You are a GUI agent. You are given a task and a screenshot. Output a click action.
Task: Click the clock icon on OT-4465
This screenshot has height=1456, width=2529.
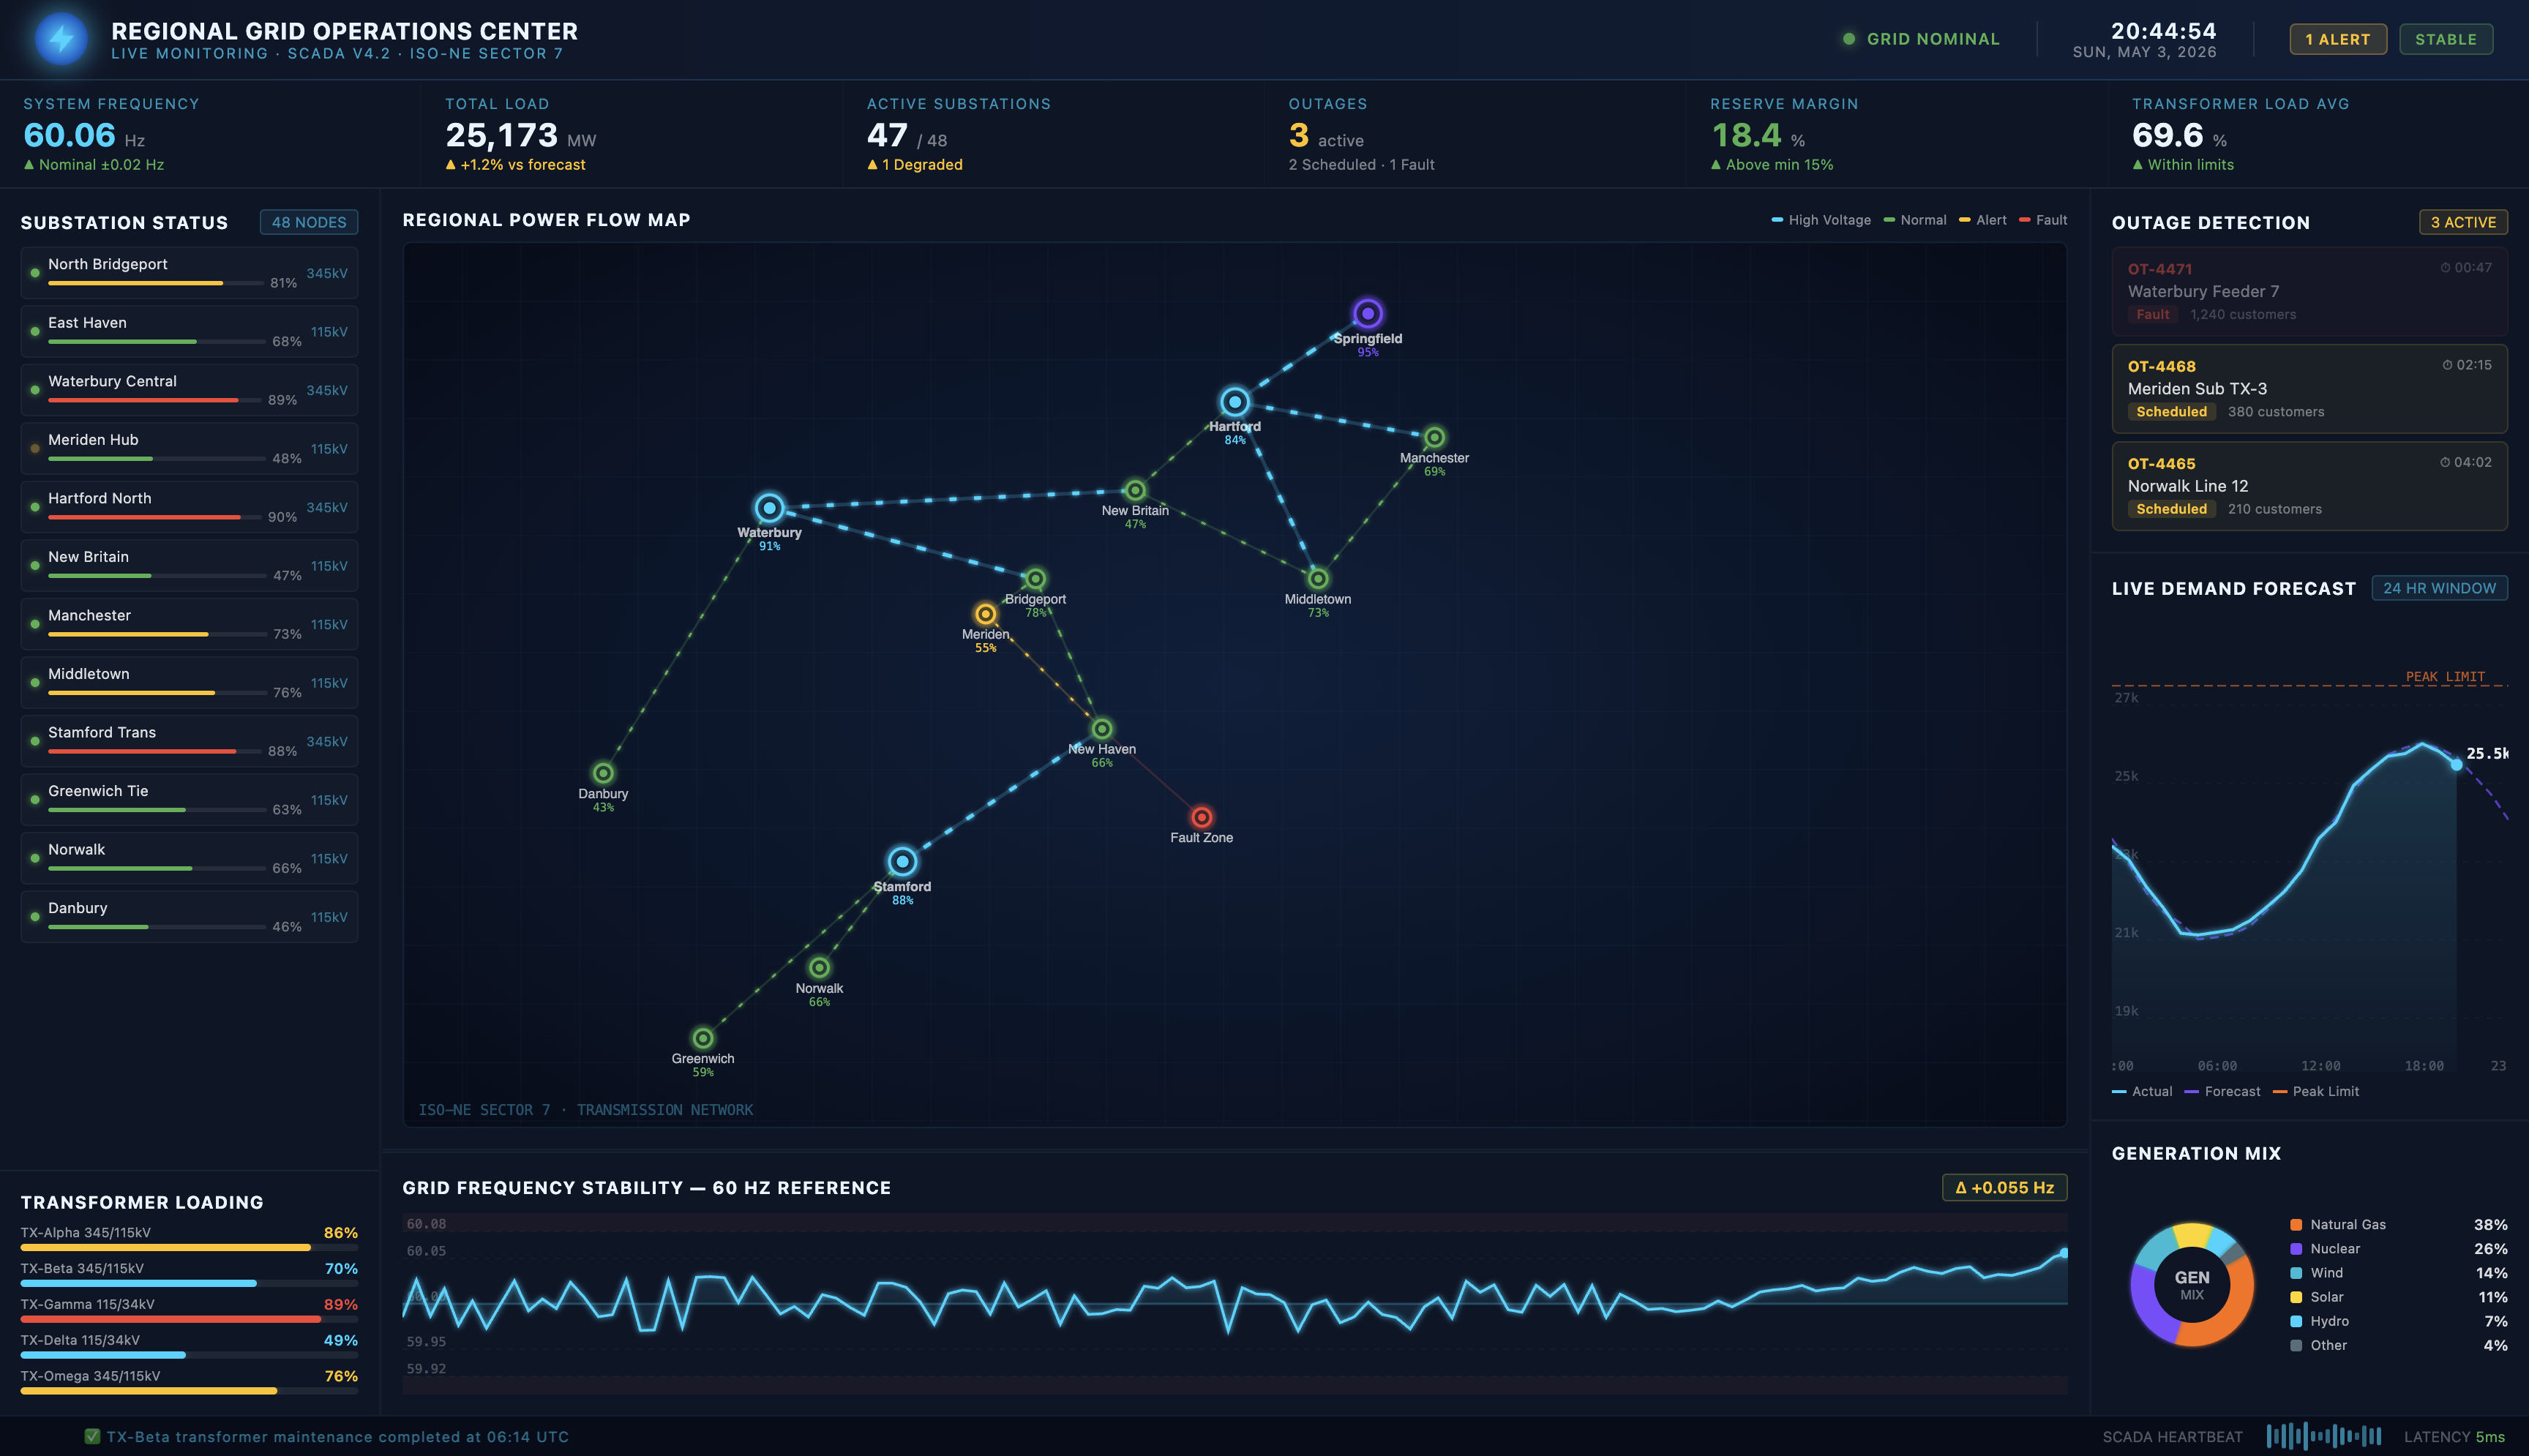tap(2444, 462)
